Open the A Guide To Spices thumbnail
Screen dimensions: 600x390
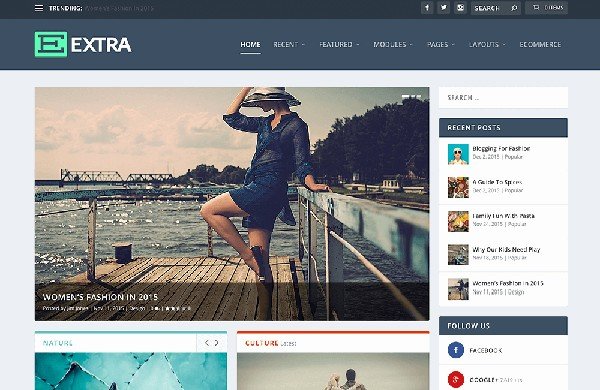(458, 187)
